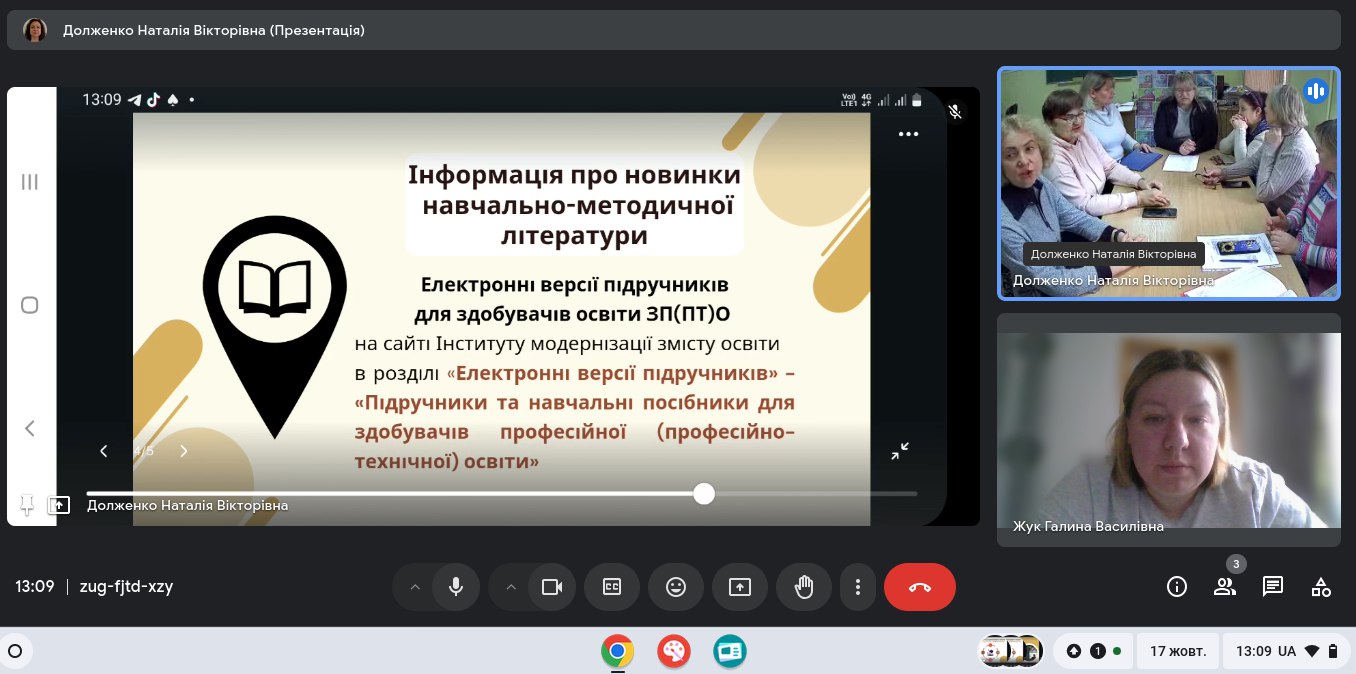The height and width of the screenshot is (674, 1356).
Task: Click the presentation screen-share icon next to the pin
Action: (x=60, y=505)
